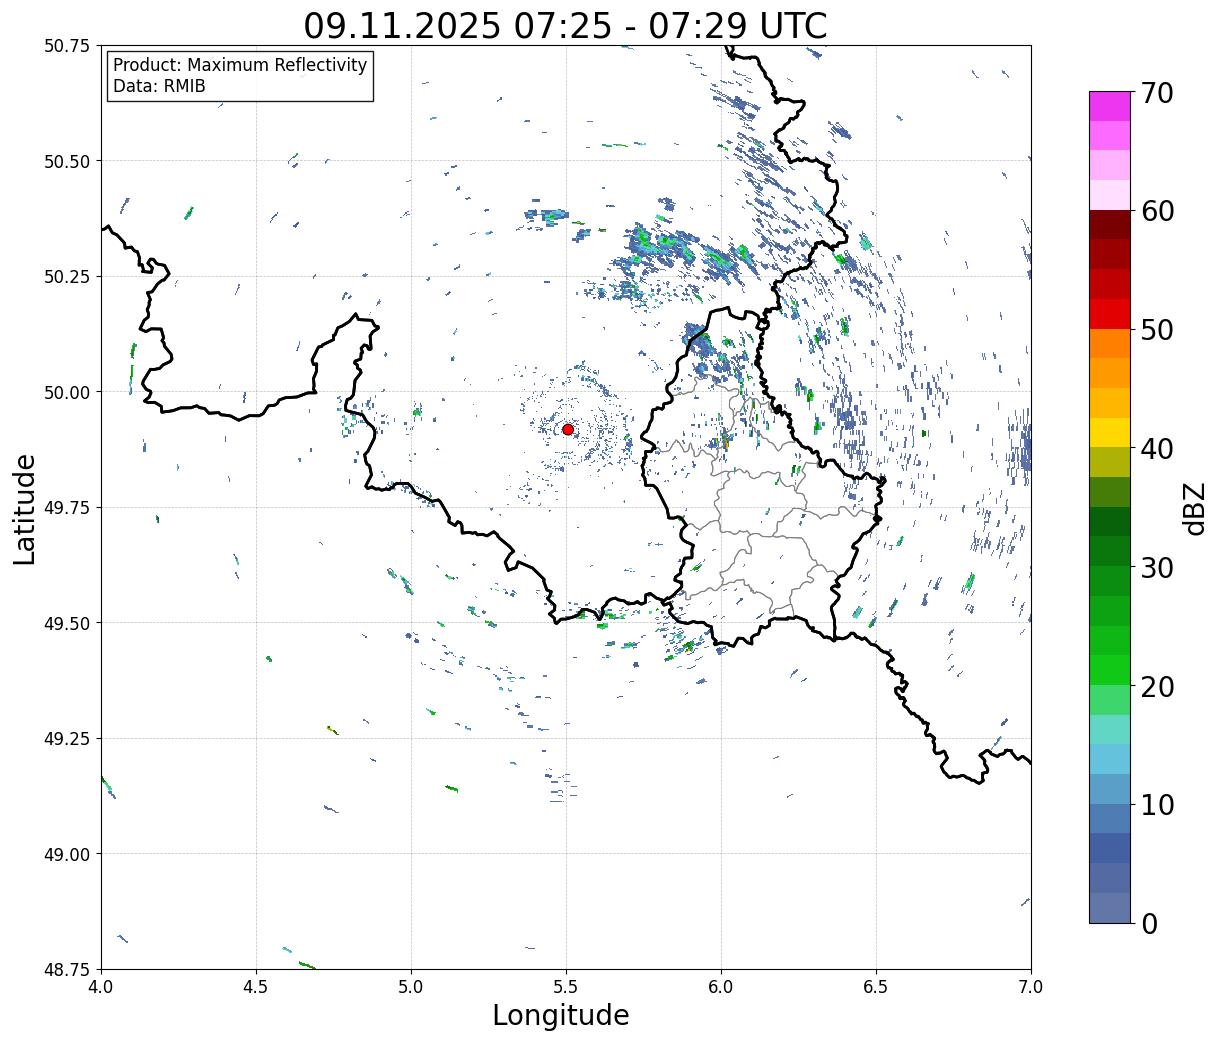1219x1040 pixels.
Task: Pick the orange colorbar swatch just below 50
Action: [x=1110, y=343]
